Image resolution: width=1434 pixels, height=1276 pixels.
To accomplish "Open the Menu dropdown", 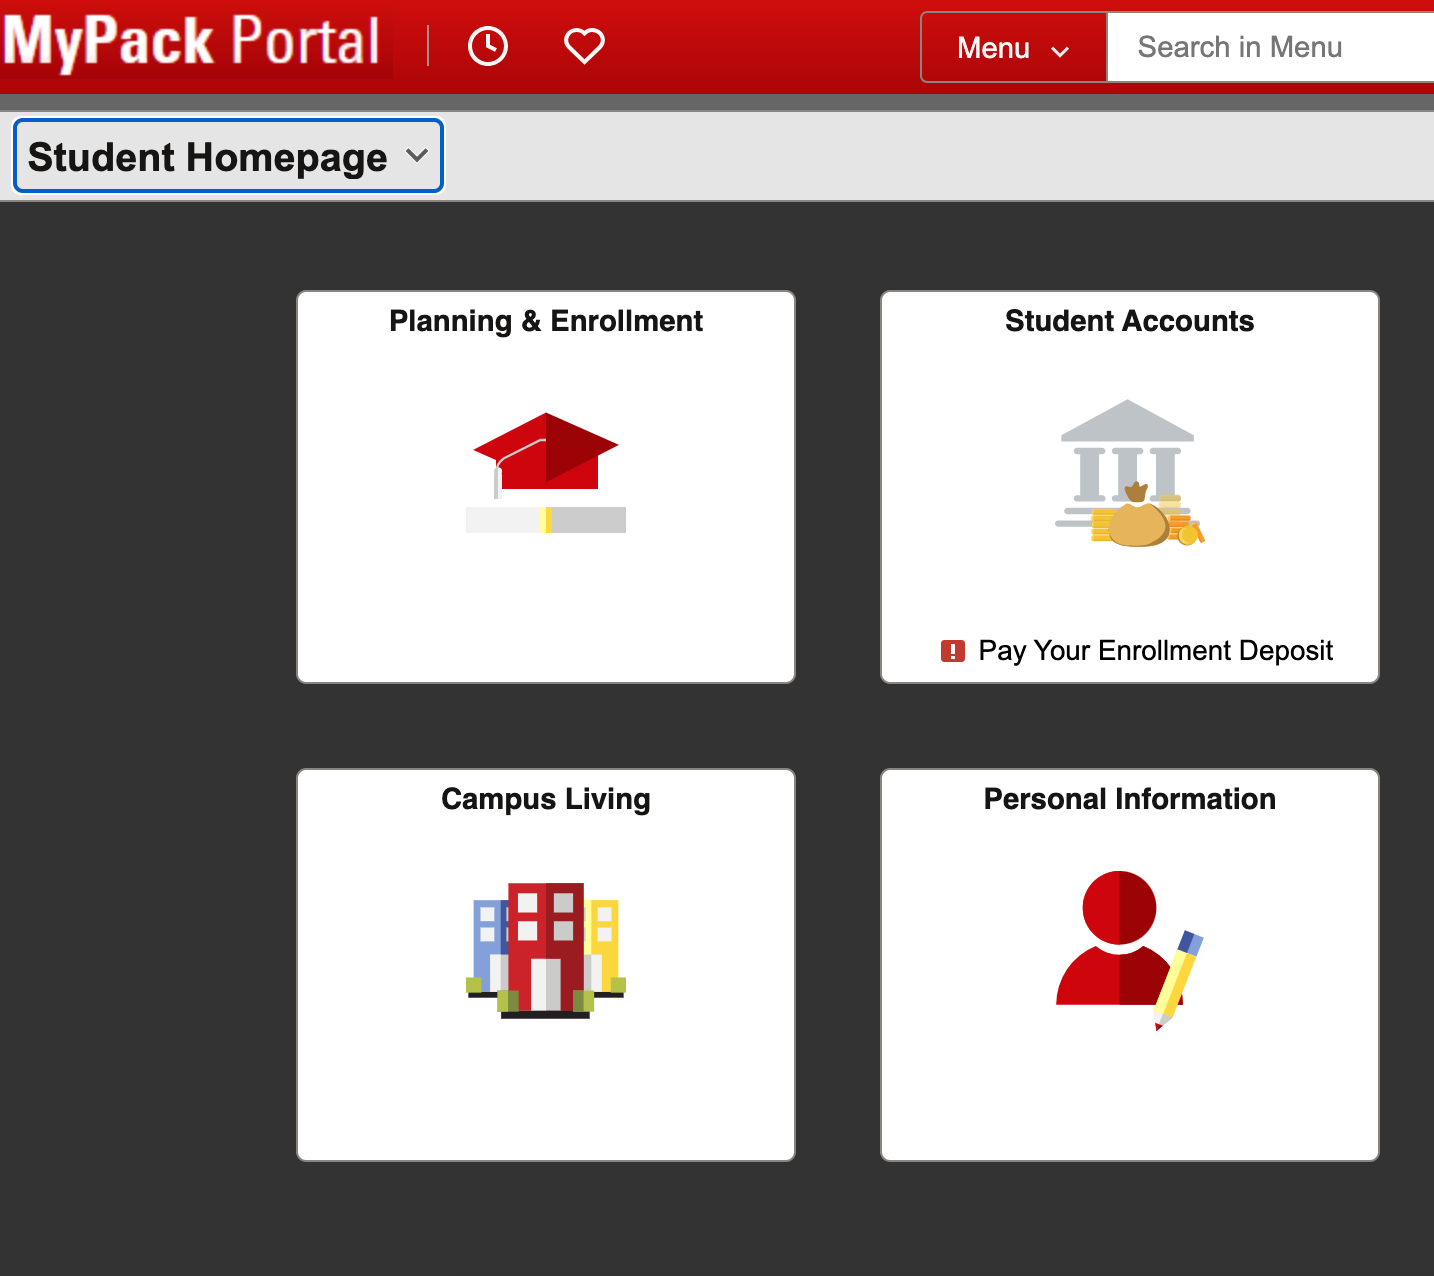I will coord(1013,47).
